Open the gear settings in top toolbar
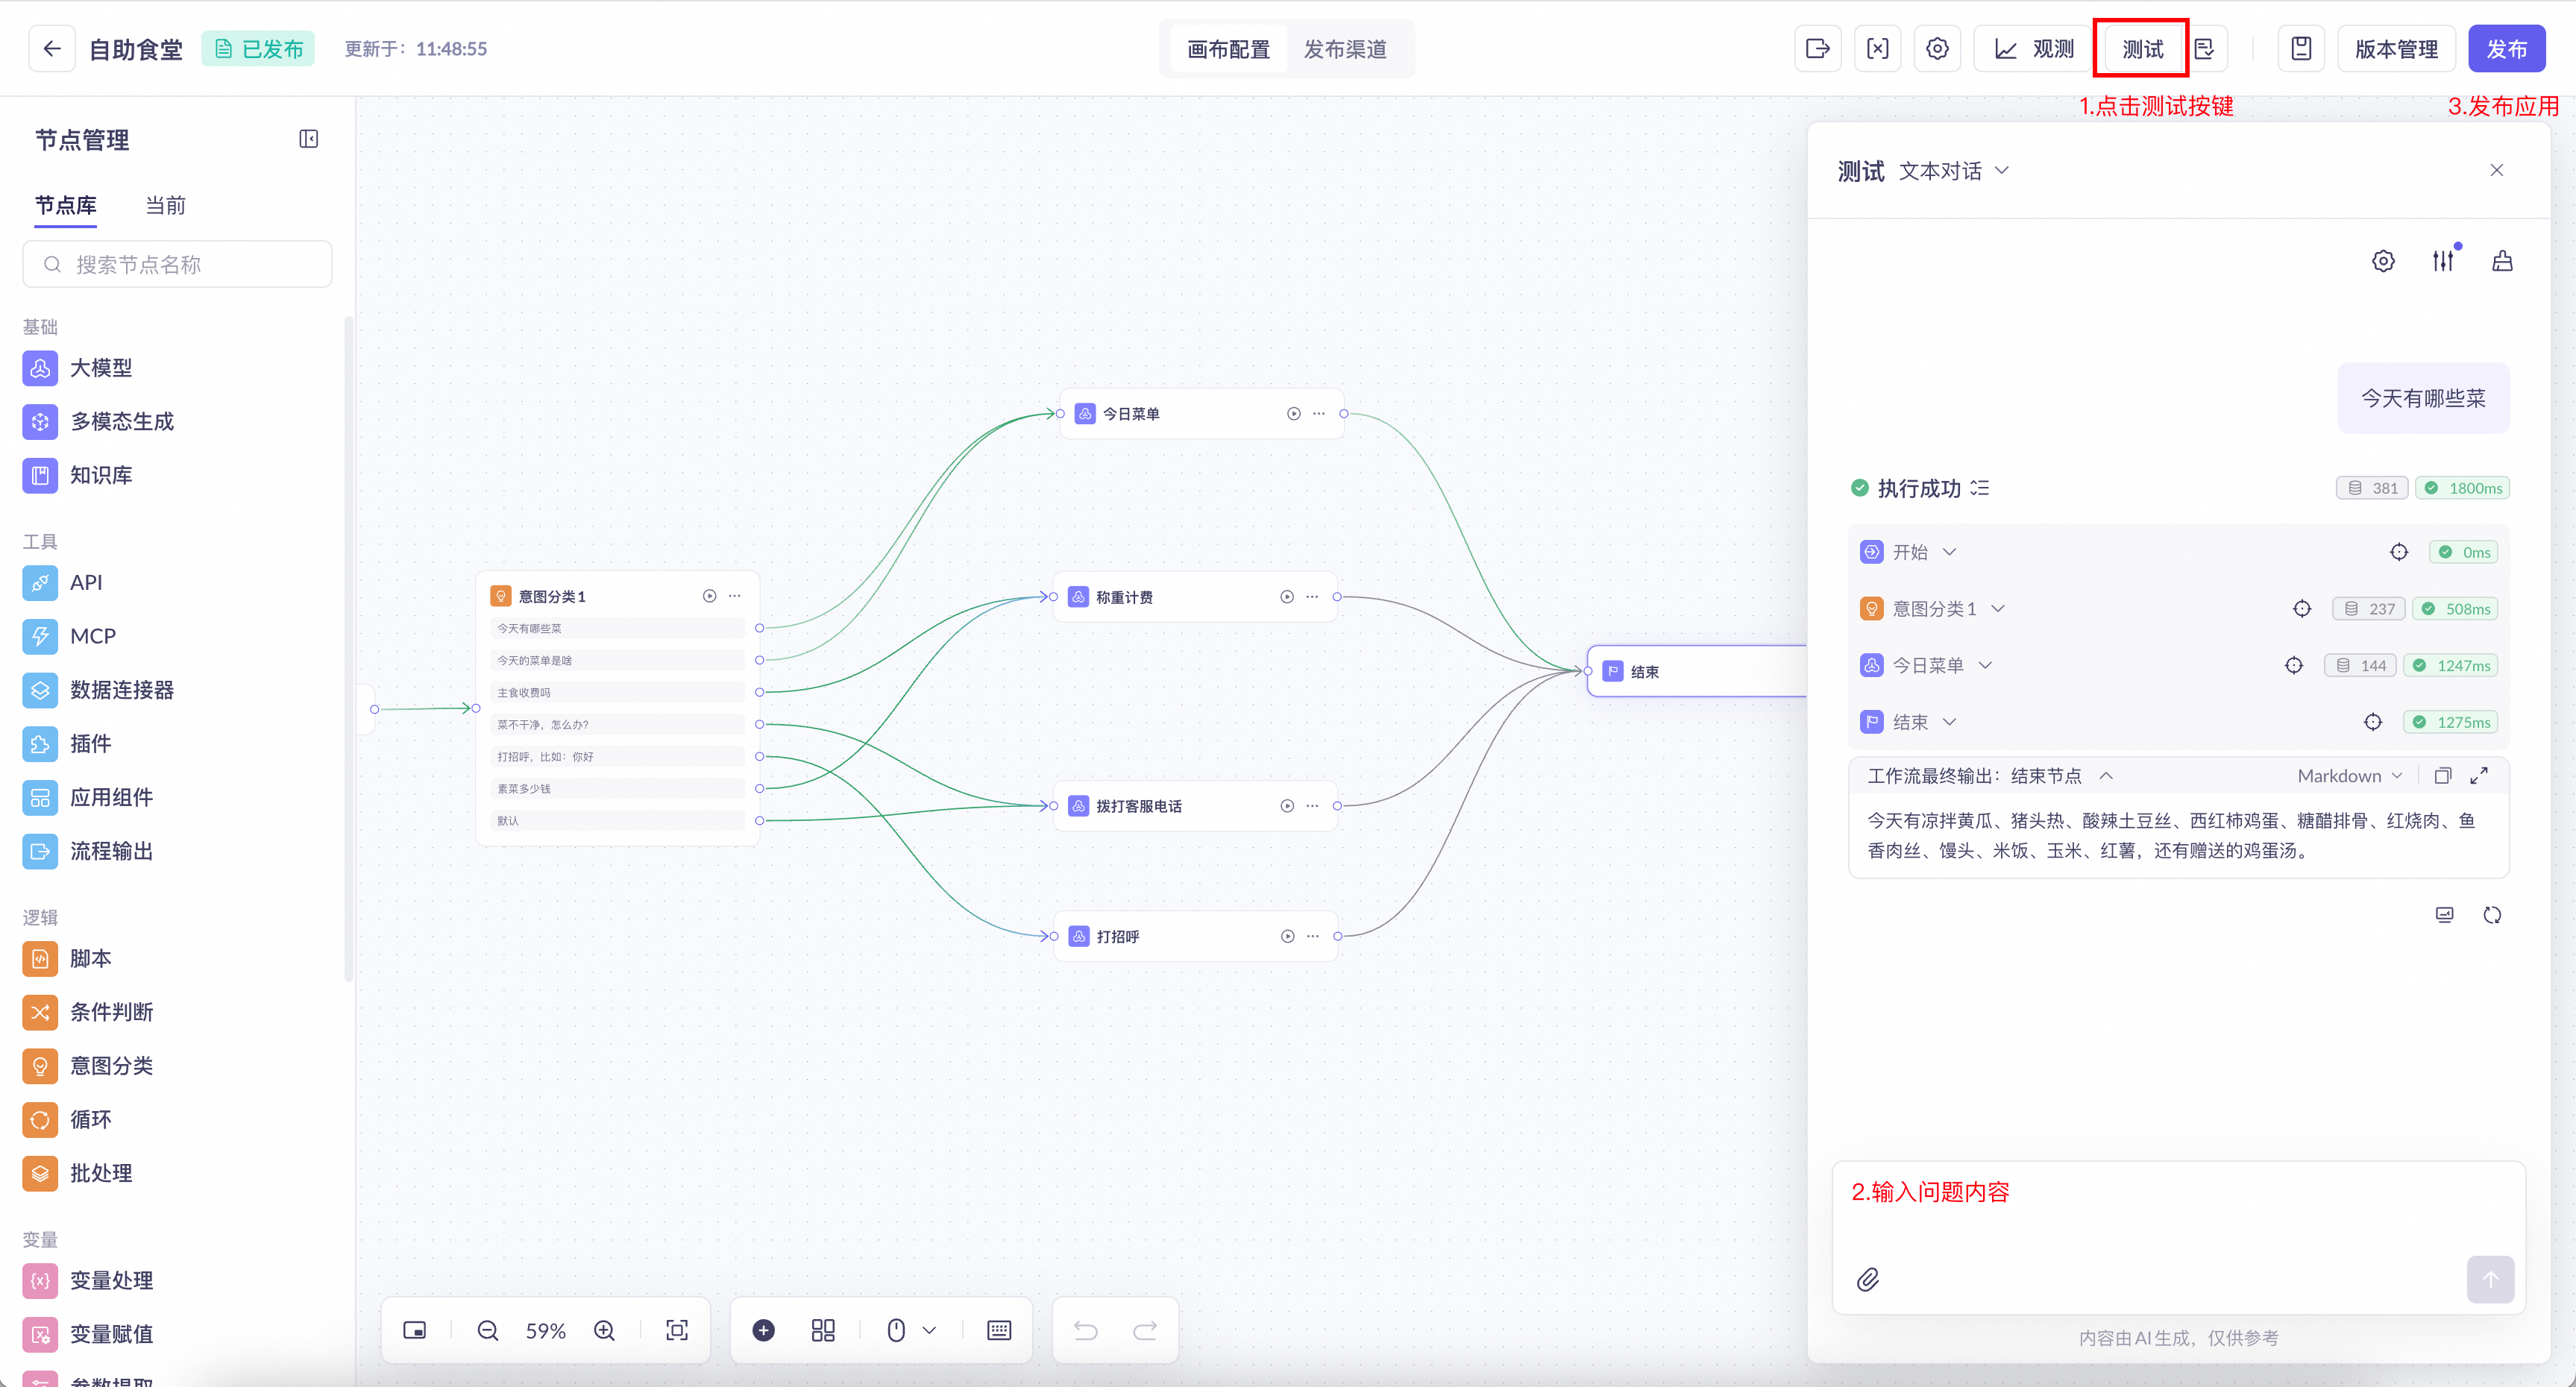 point(1937,48)
